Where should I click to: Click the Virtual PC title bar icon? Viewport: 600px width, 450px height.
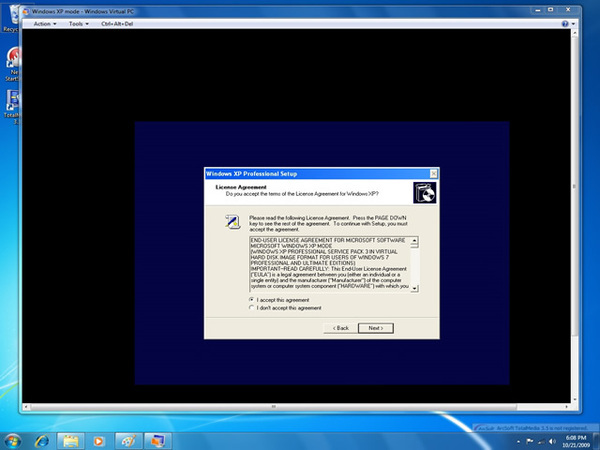pos(26,11)
